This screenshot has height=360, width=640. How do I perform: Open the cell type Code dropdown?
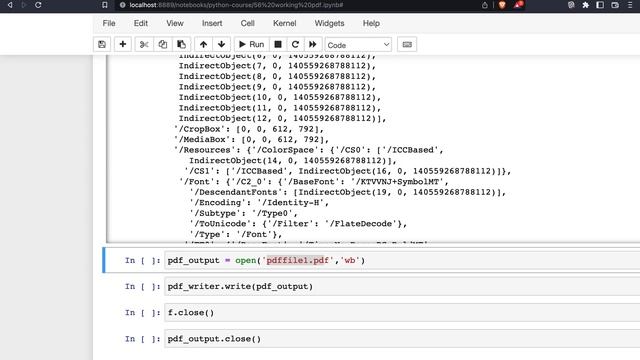(x=358, y=45)
